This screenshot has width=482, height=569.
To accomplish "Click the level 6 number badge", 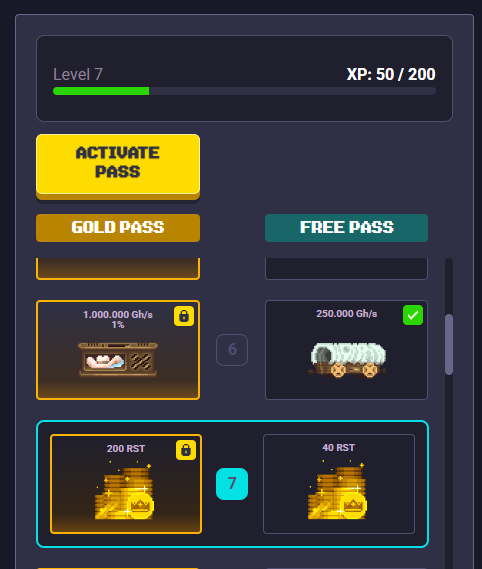I will (232, 349).
